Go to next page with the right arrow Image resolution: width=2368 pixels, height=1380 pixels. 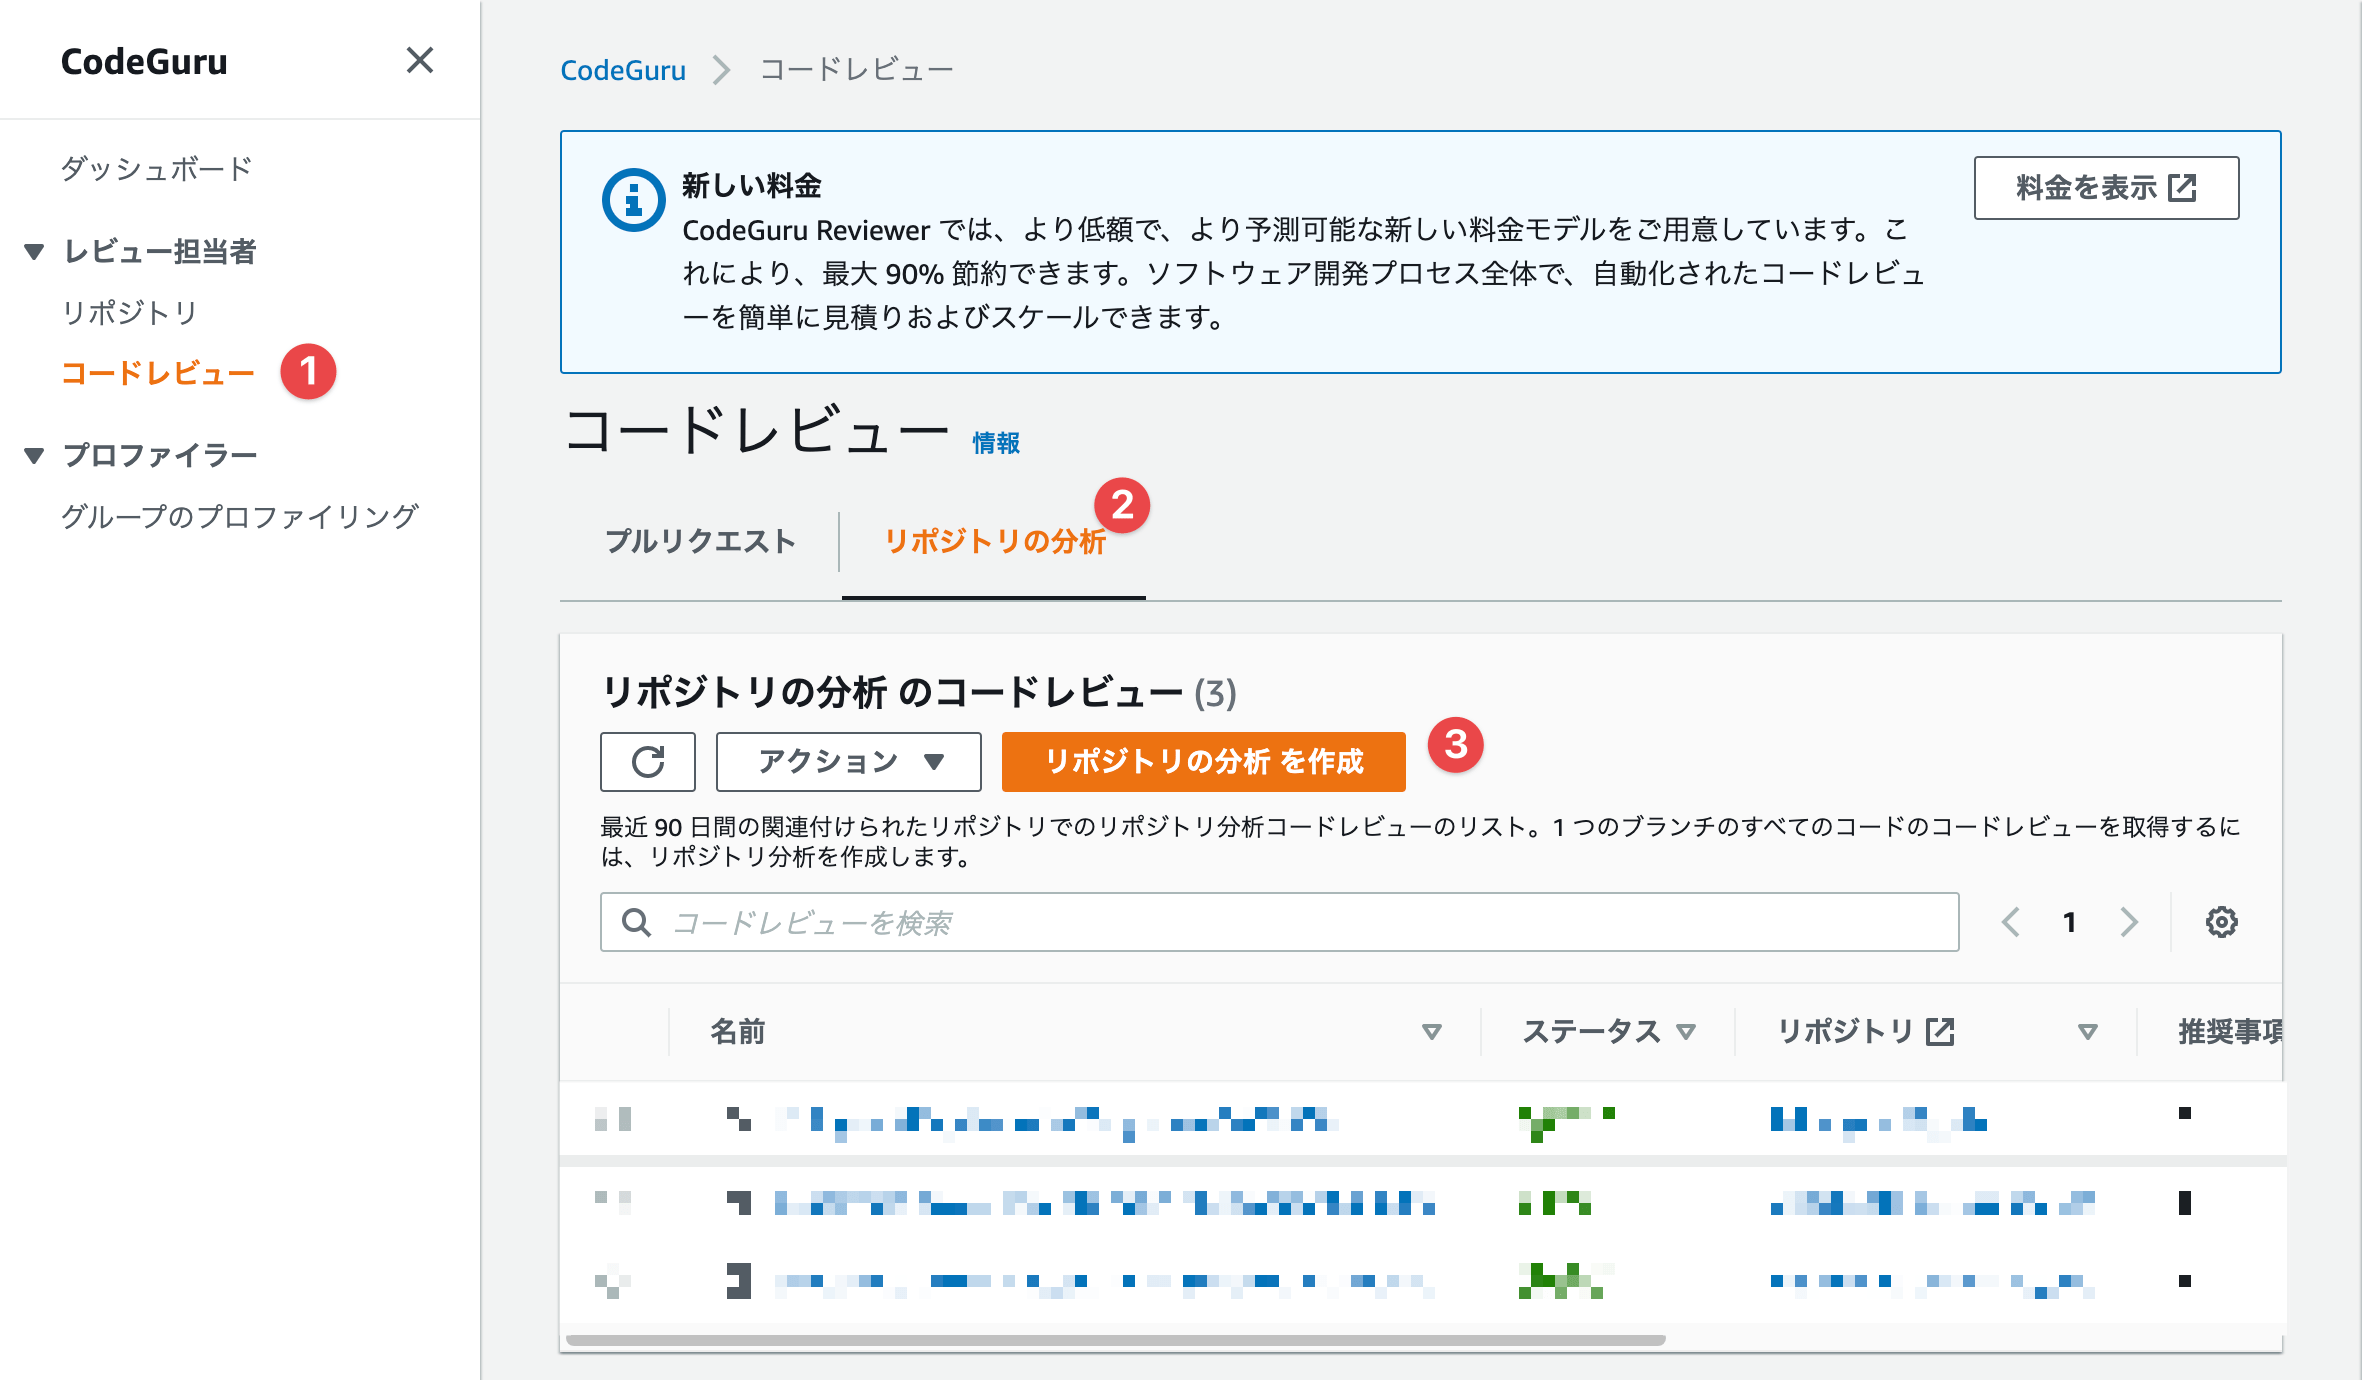tap(2128, 922)
